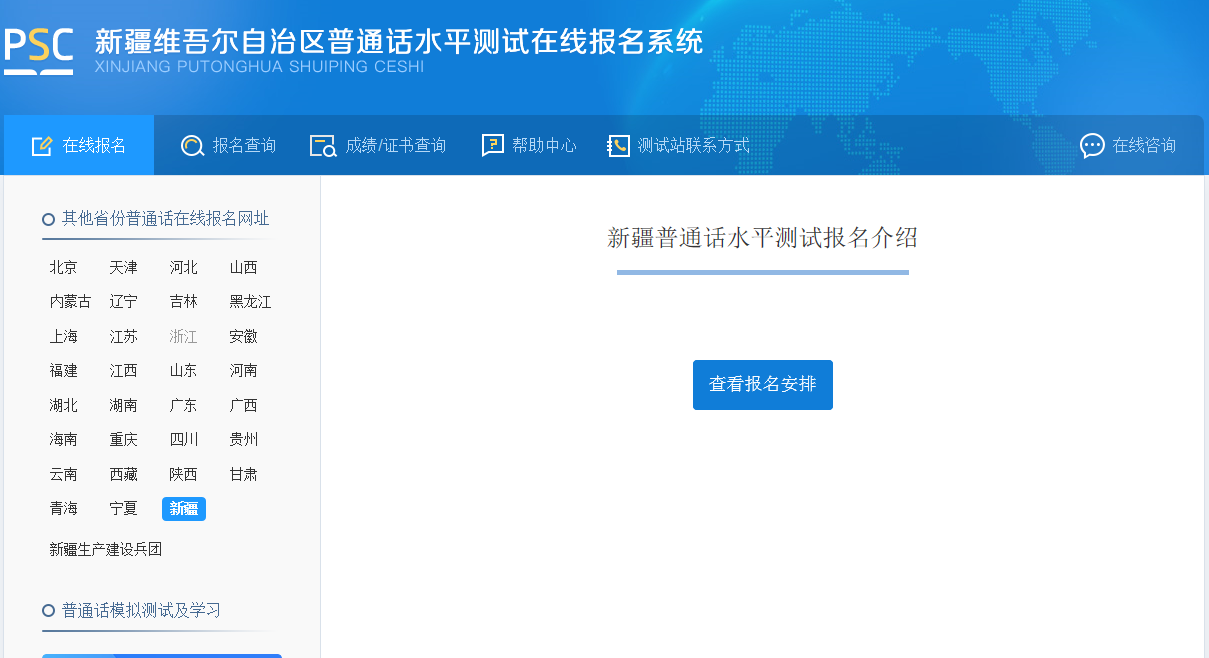Image resolution: width=1209 pixels, height=658 pixels.
Task: Click the 帮助中心 question mark icon
Action: coord(492,146)
